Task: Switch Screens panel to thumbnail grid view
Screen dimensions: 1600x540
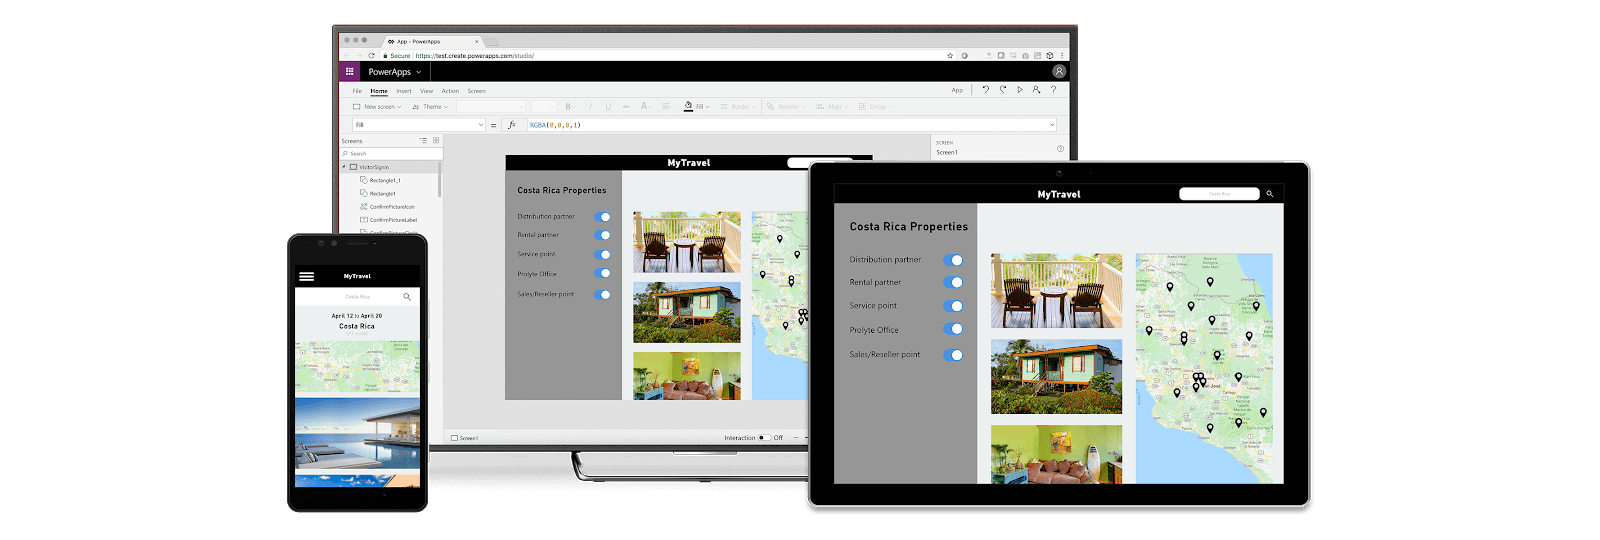Action: pyautogui.click(x=436, y=141)
